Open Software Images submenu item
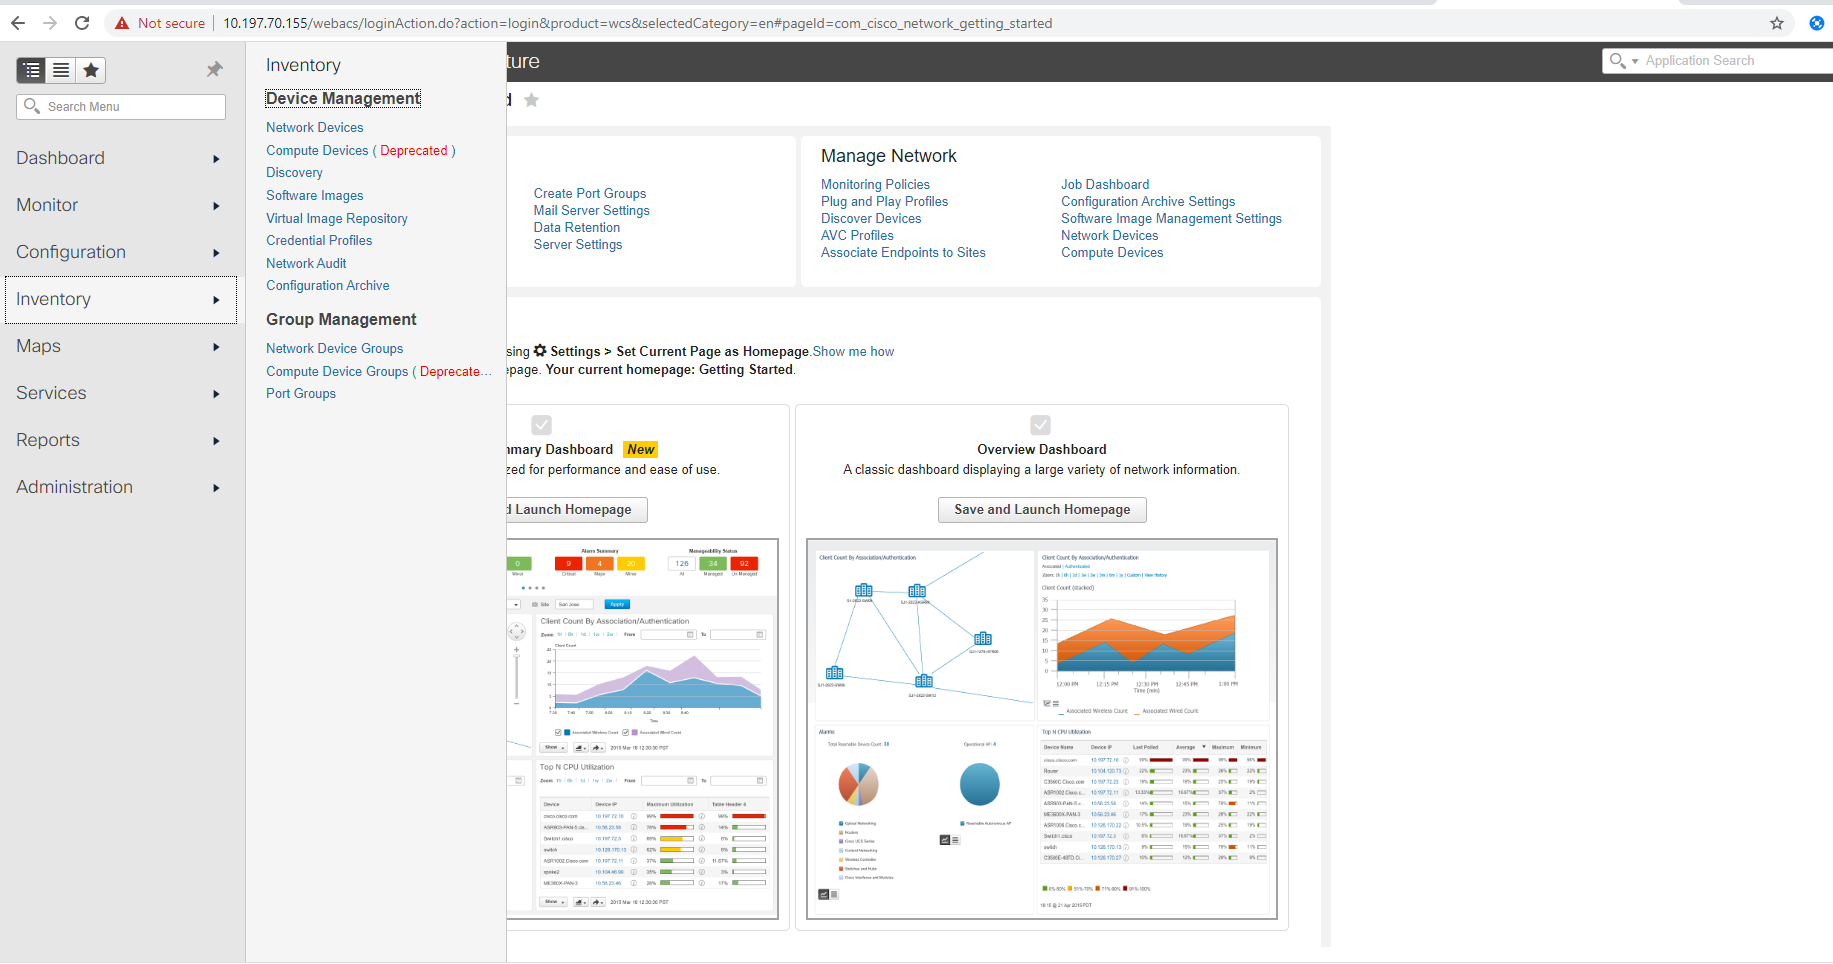1833x964 pixels. [314, 195]
